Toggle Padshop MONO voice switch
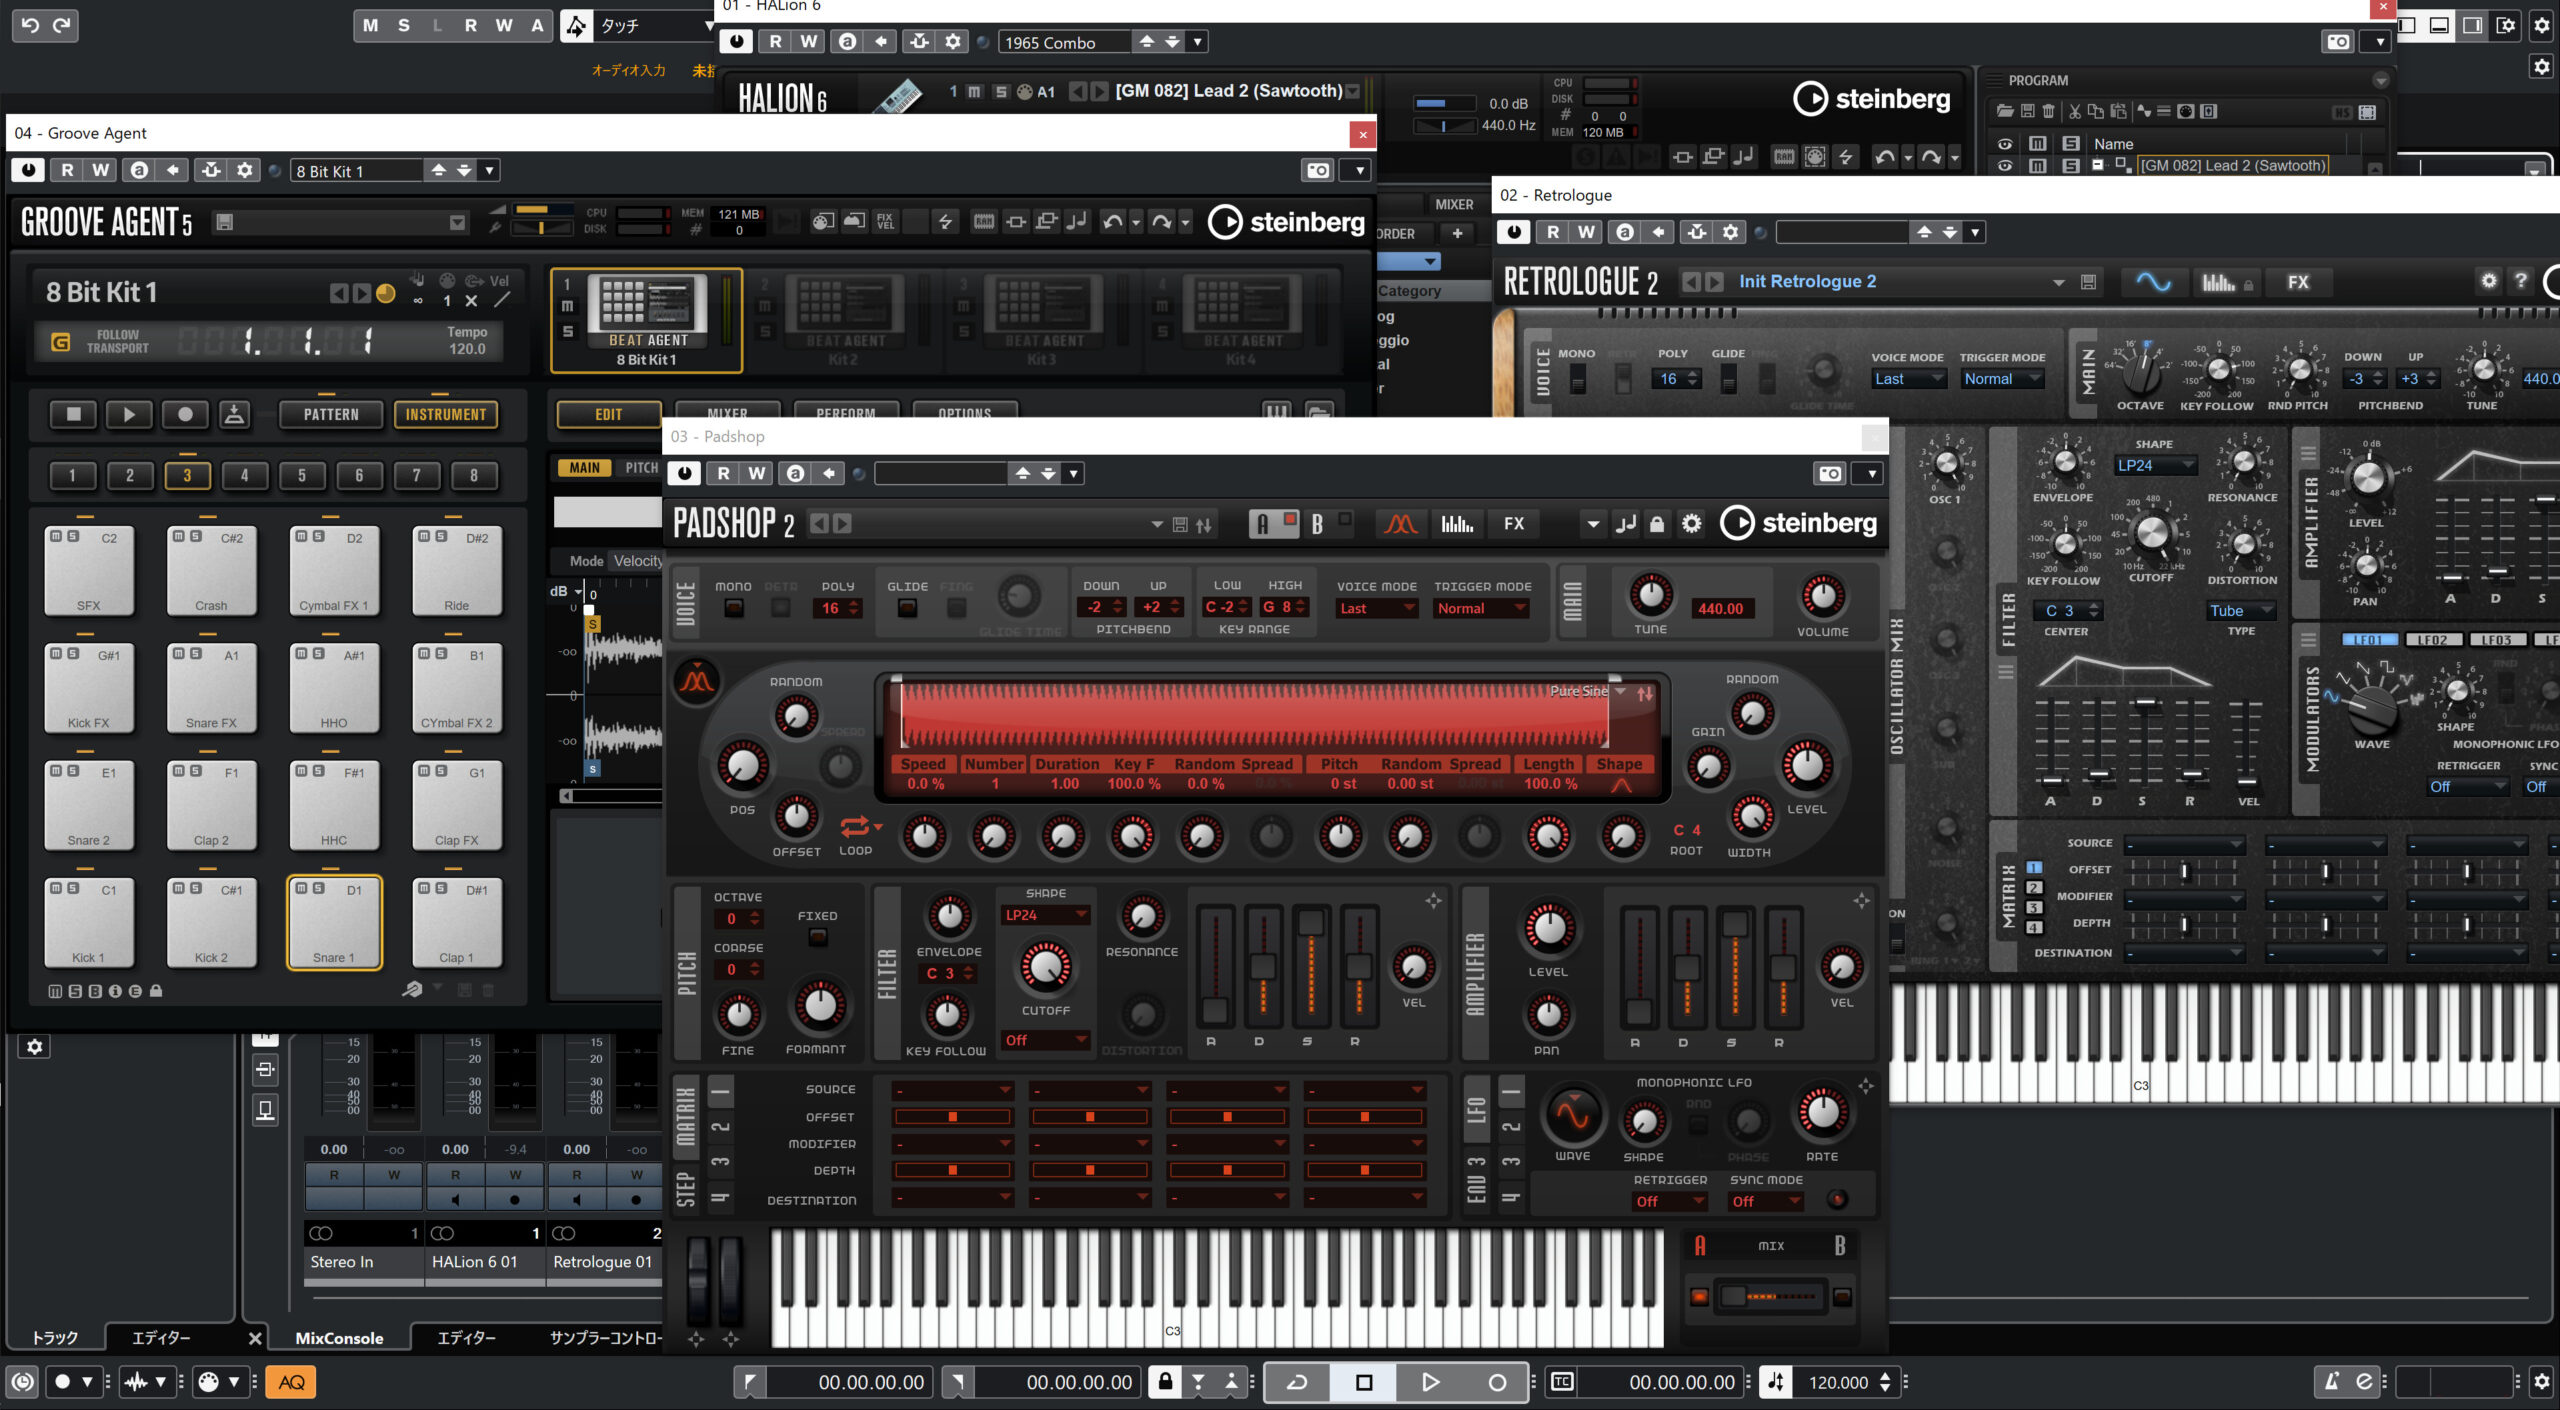Viewport: 2560px width, 1410px height. click(733, 608)
